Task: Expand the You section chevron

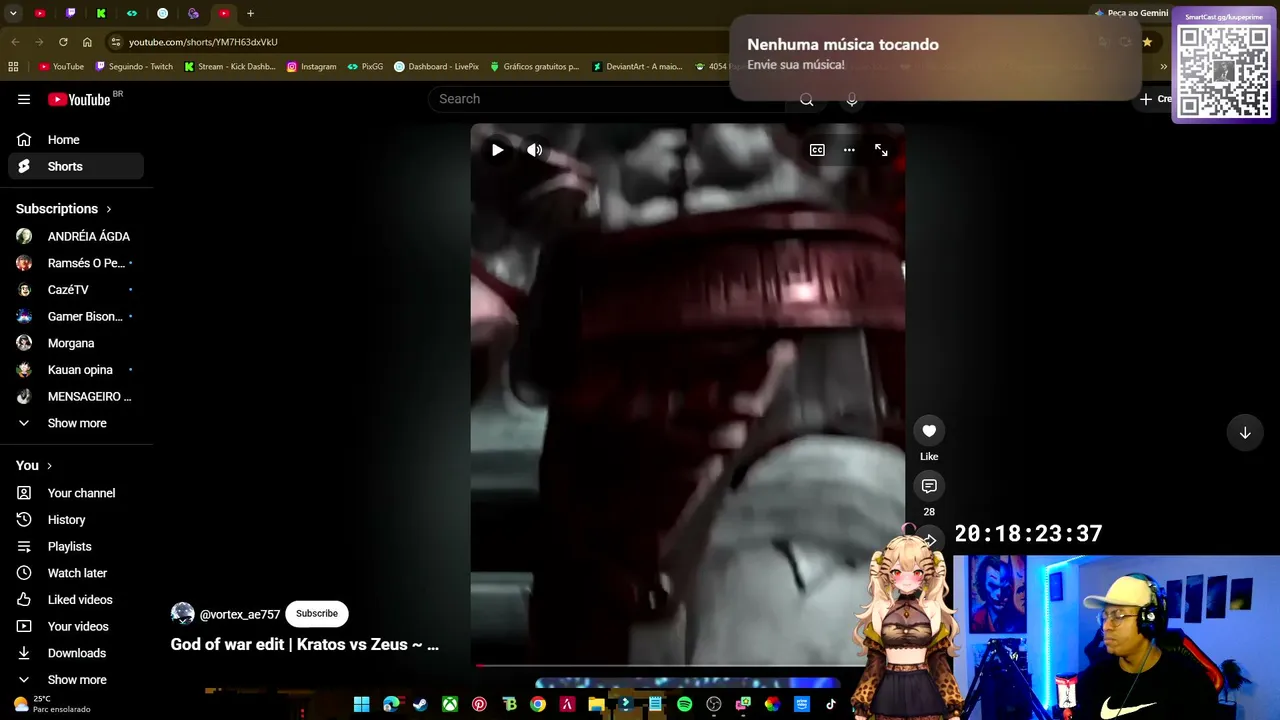Action: 49,466
